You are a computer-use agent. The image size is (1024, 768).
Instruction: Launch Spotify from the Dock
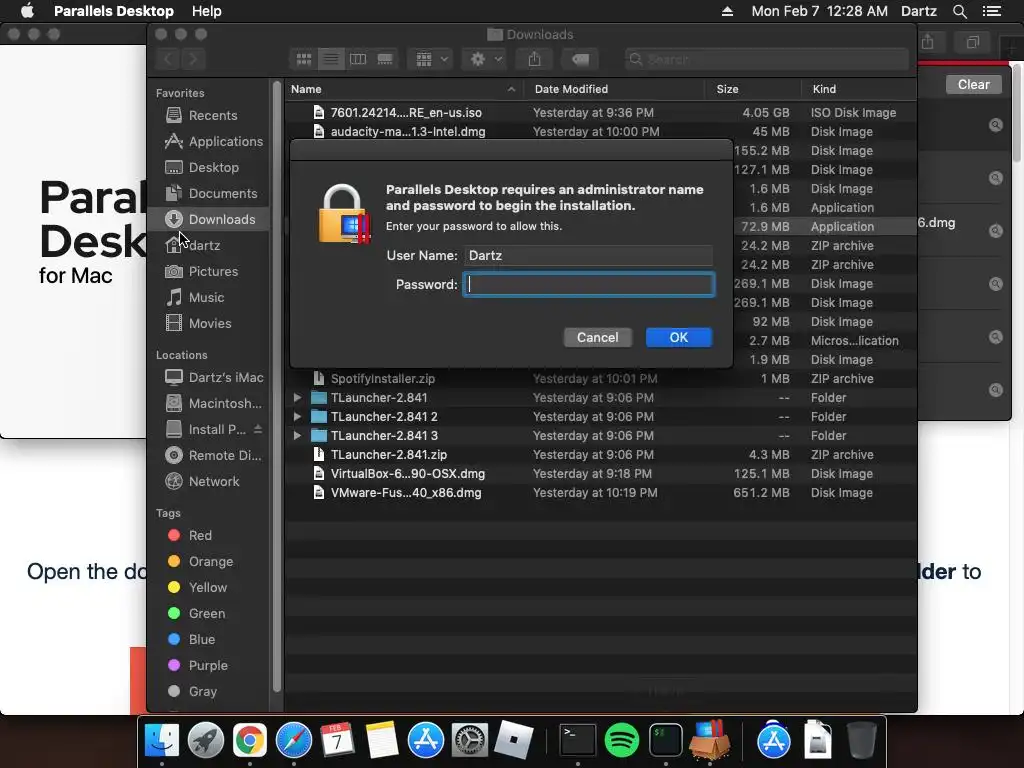tap(621, 741)
